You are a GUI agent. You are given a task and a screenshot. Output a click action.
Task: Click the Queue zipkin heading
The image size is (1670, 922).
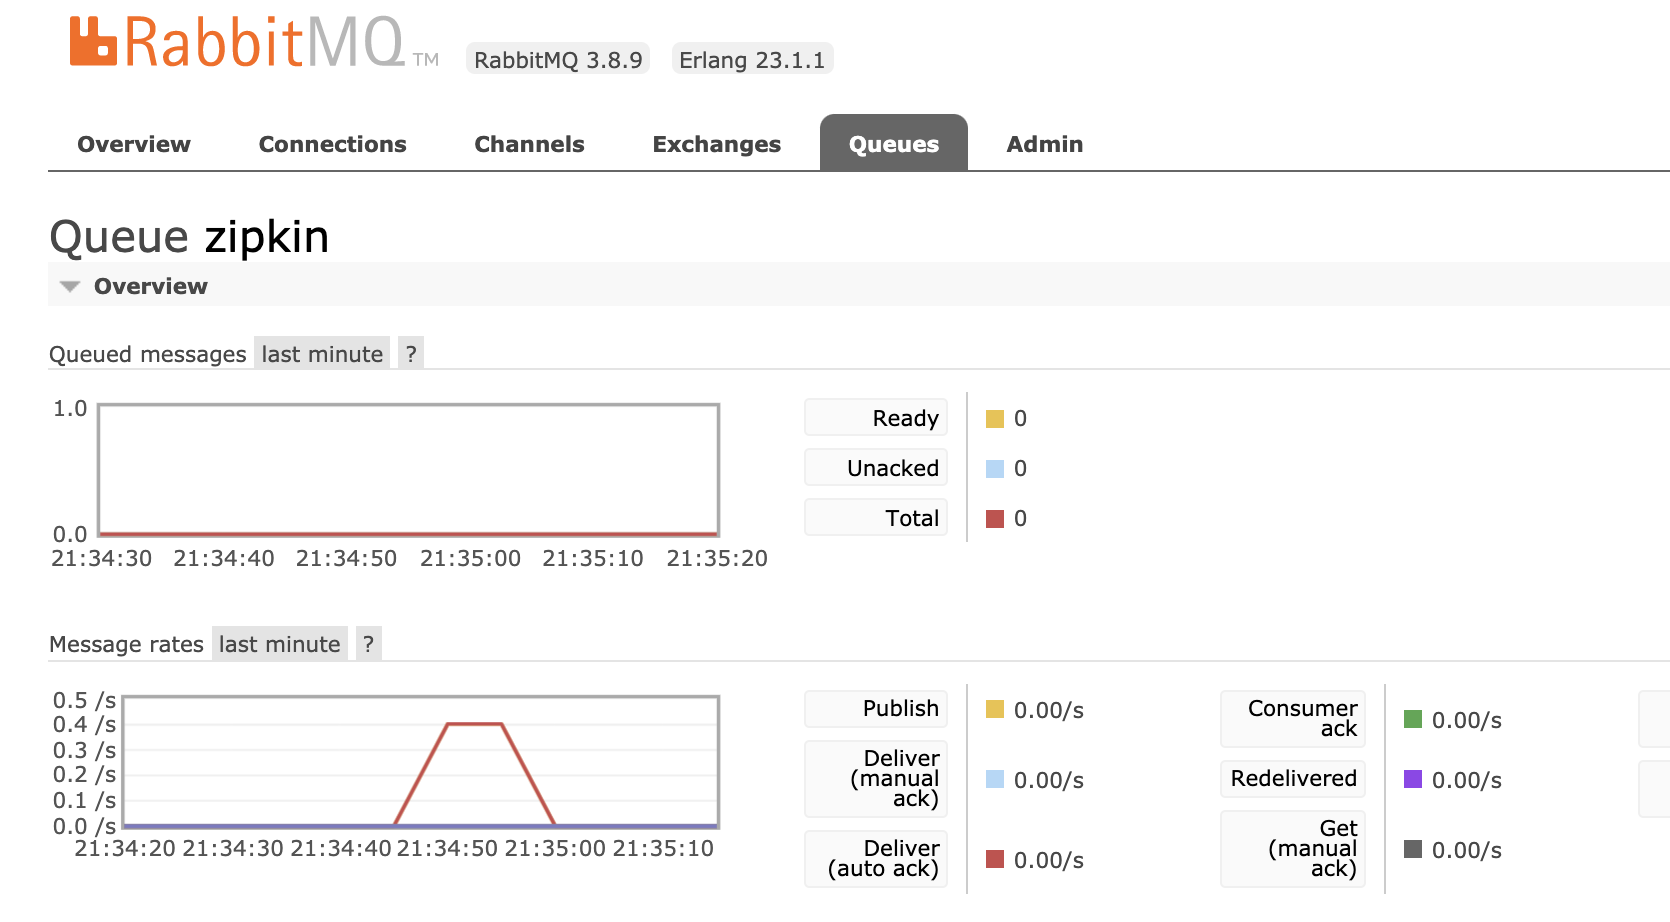tap(189, 237)
